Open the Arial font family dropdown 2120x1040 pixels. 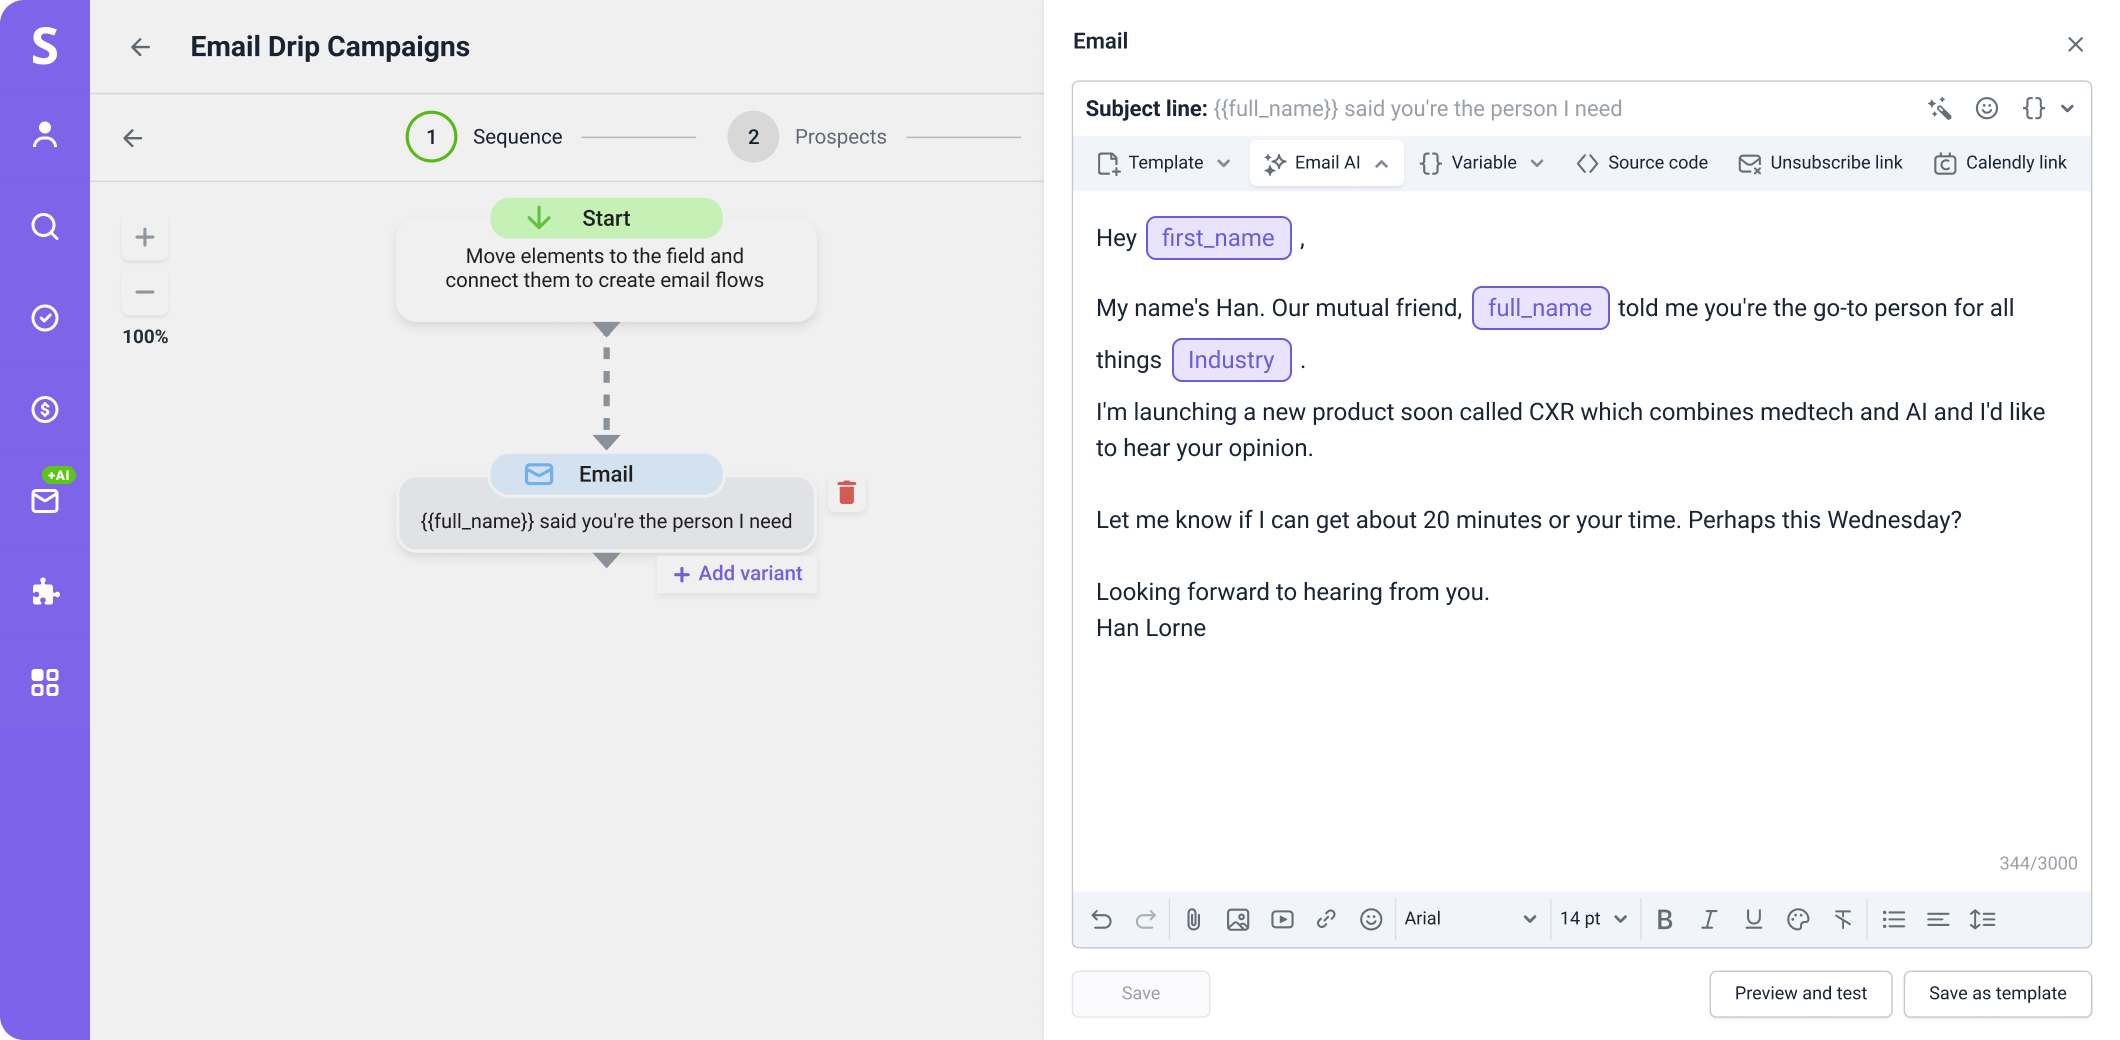click(x=1470, y=918)
